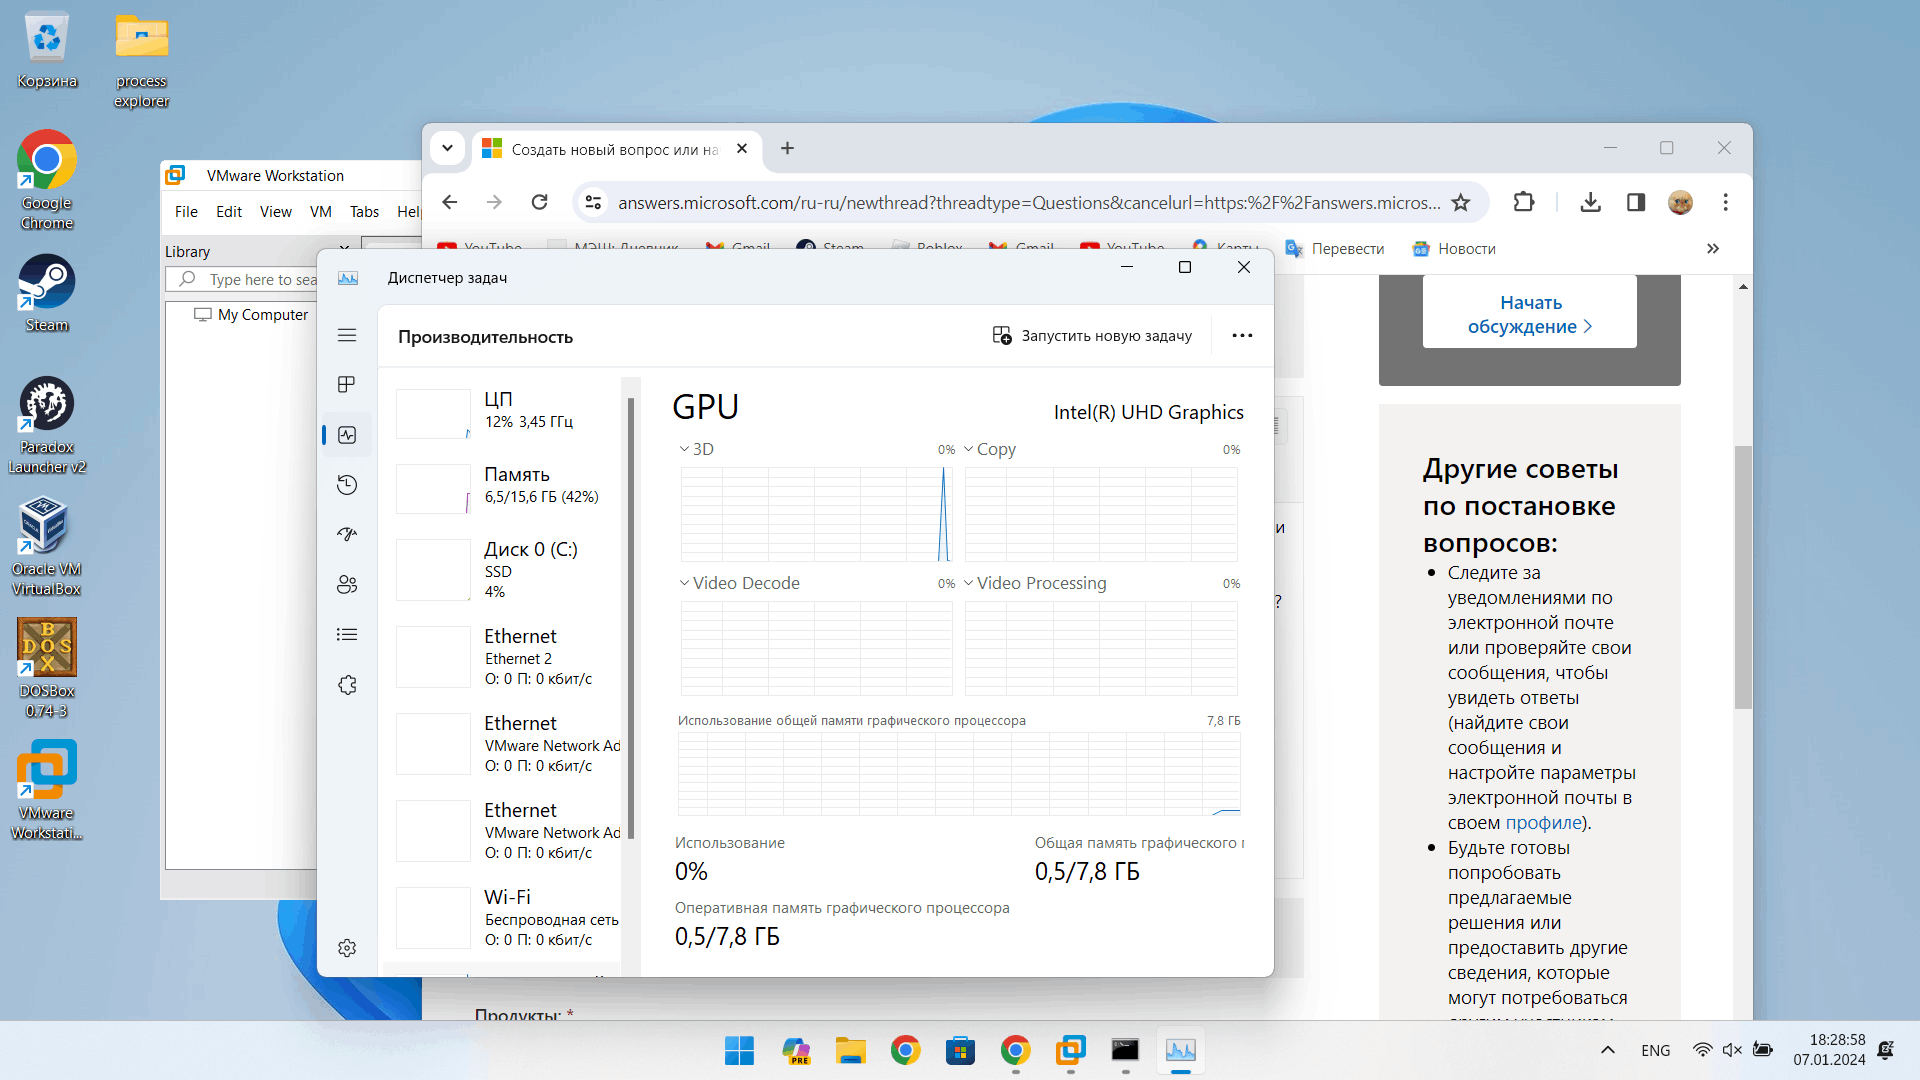The image size is (1920, 1080).
Task: Open site information icon in address bar
Action: pyautogui.click(x=593, y=202)
